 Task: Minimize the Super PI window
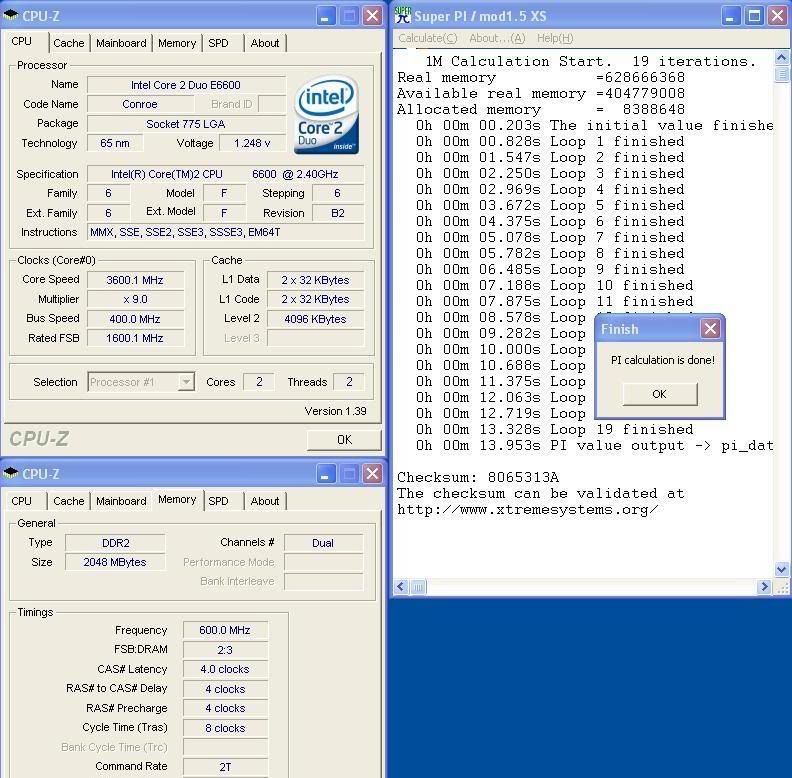click(x=730, y=16)
